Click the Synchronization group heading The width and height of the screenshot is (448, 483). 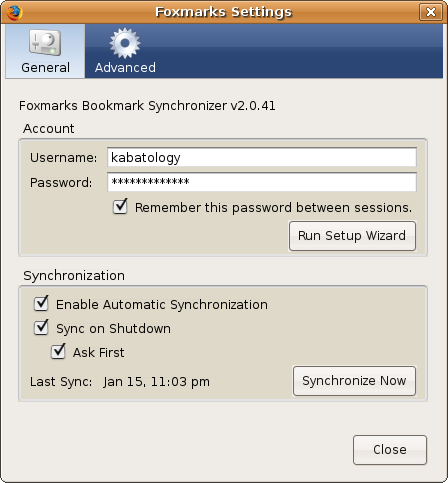click(x=74, y=276)
